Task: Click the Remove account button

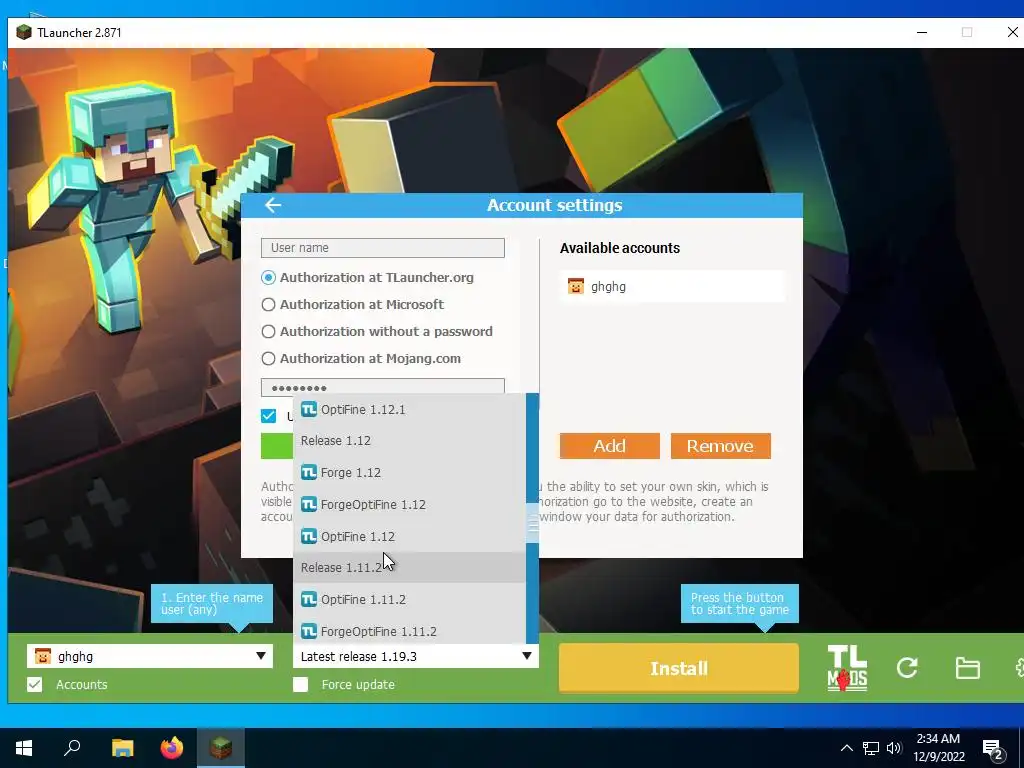Action: pyautogui.click(x=720, y=446)
